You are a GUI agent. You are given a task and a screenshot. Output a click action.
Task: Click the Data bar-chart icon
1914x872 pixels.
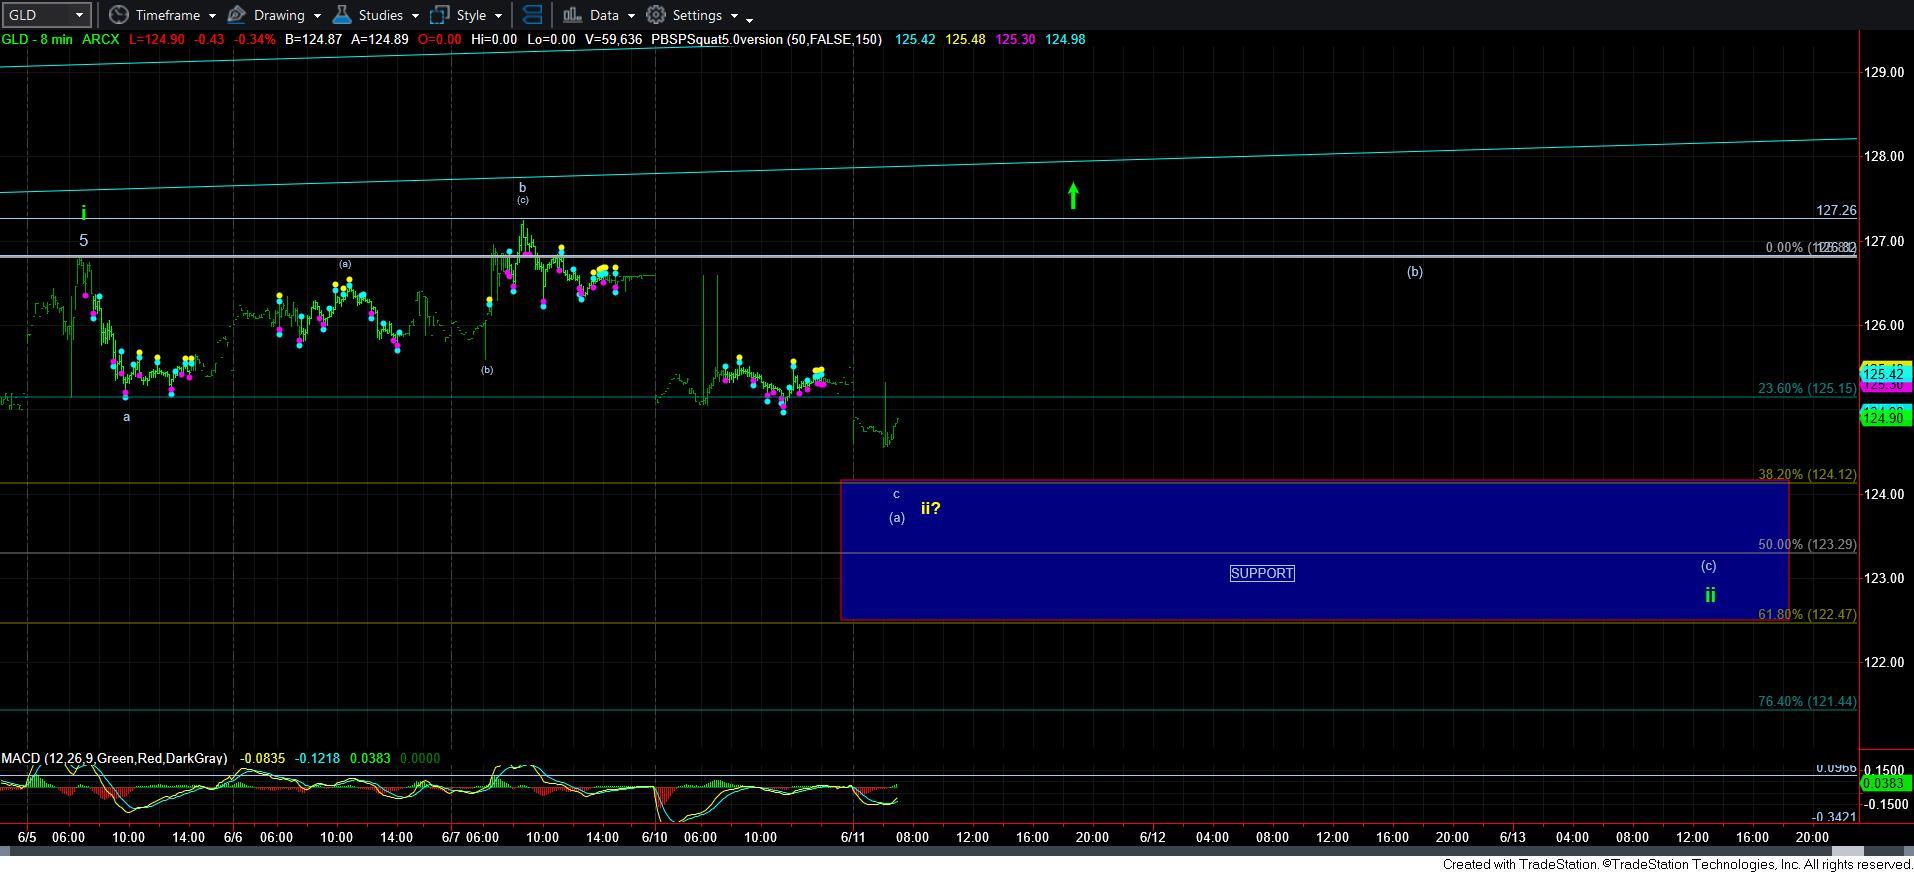pyautogui.click(x=572, y=15)
